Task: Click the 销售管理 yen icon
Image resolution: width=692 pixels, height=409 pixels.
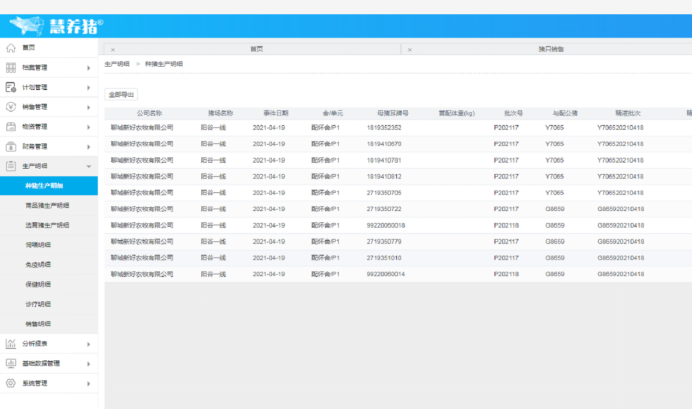Action: 11,107
